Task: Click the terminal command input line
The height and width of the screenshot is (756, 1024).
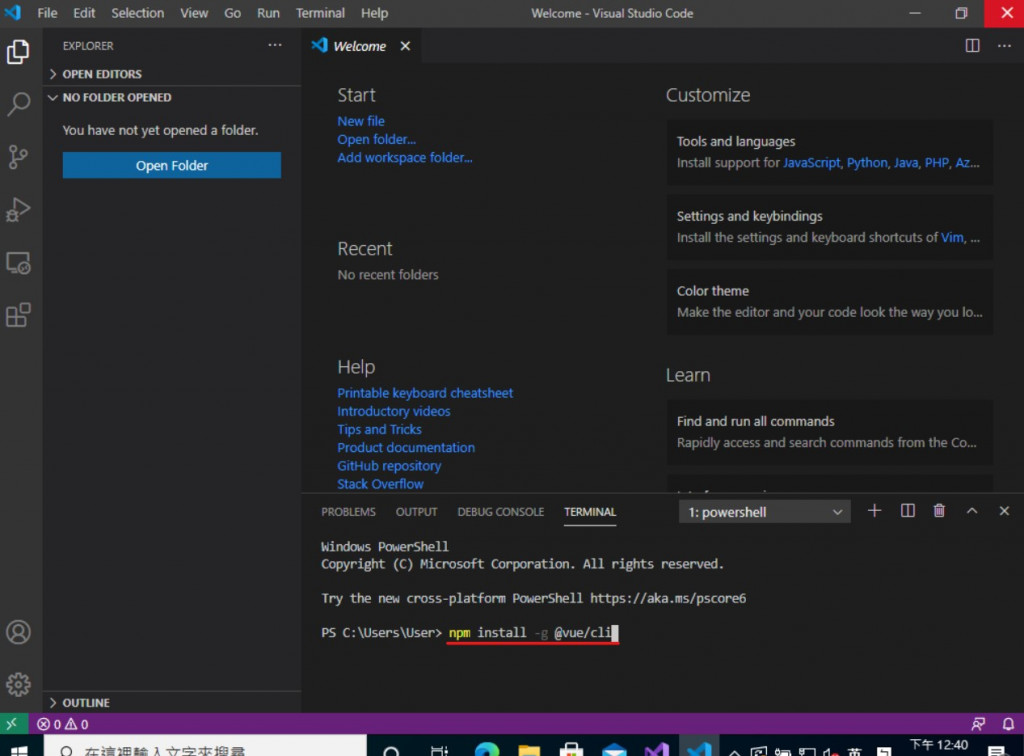Action: [533, 633]
